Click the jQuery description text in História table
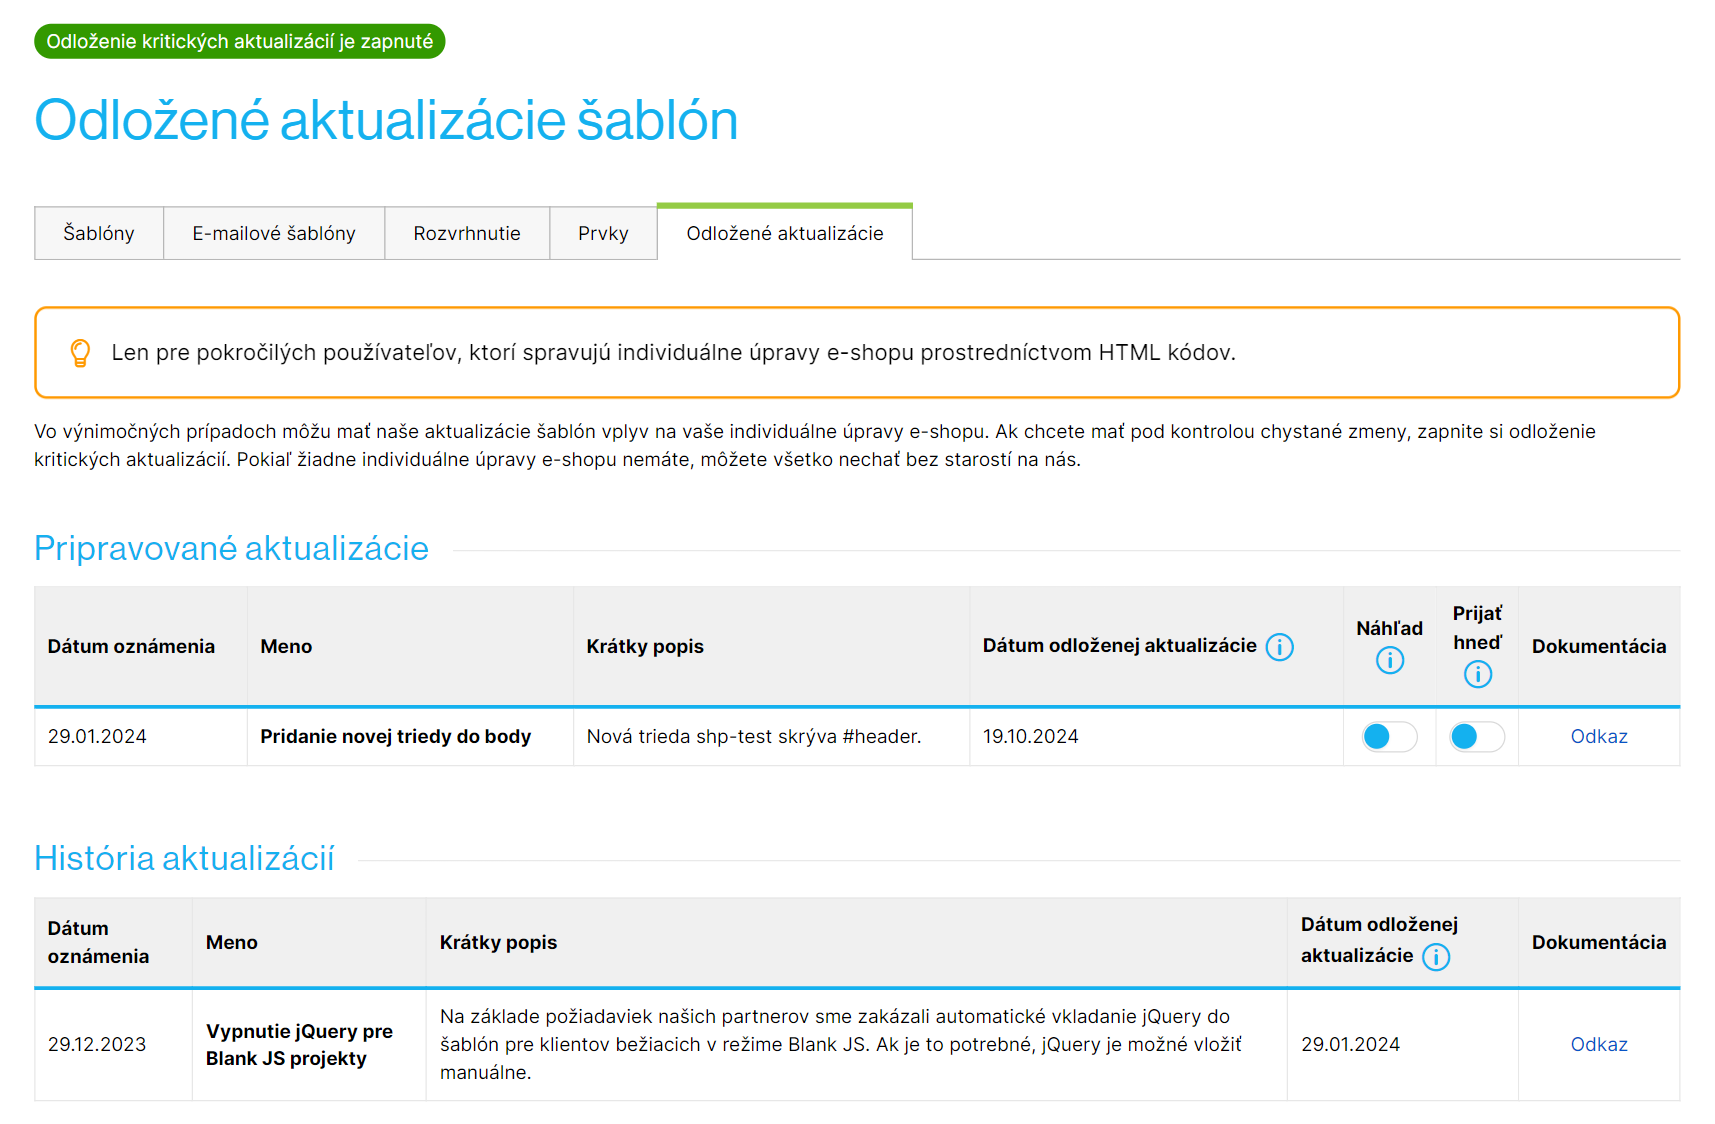This screenshot has height=1124, width=1715. click(840, 1045)
